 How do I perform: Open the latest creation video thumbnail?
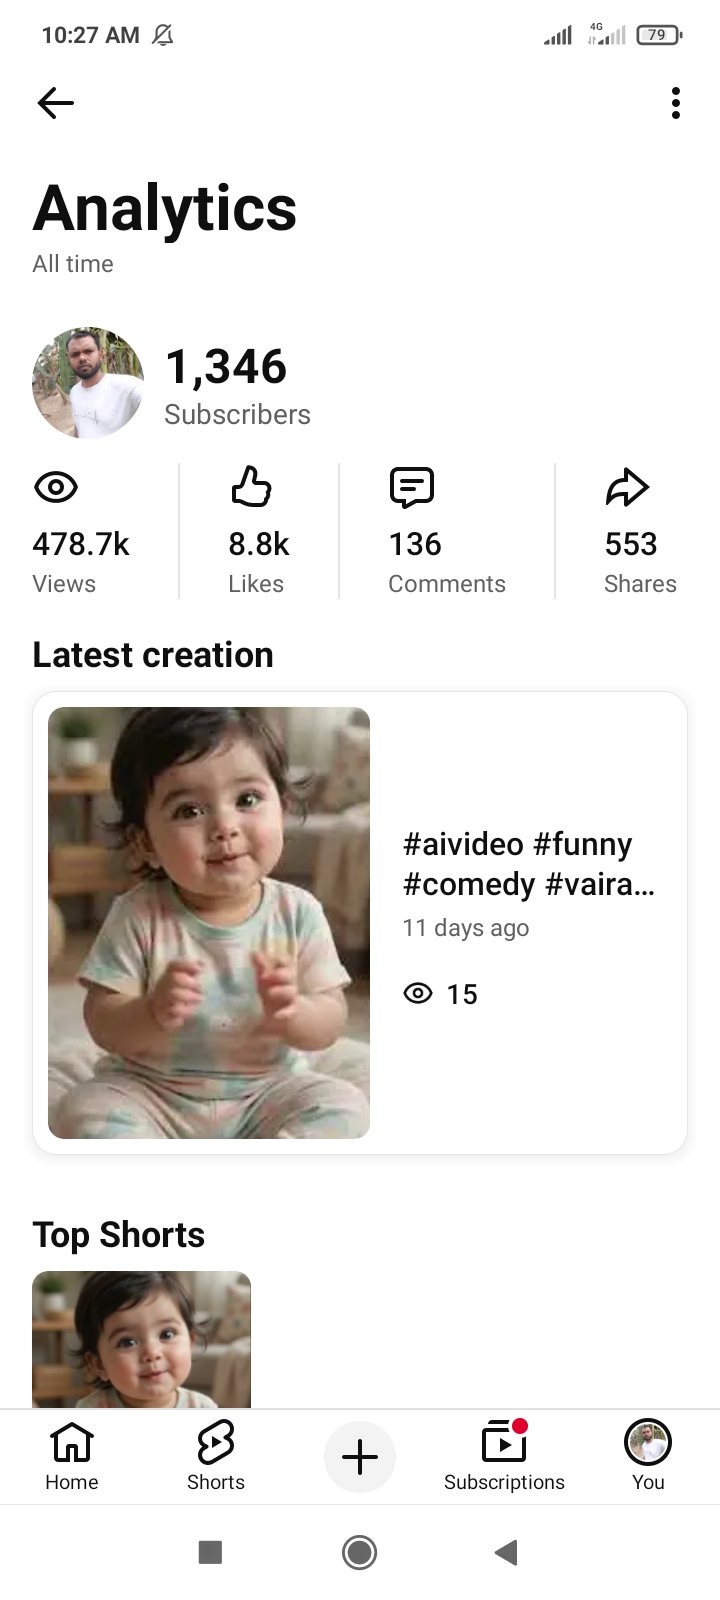(x=209, y=923)
